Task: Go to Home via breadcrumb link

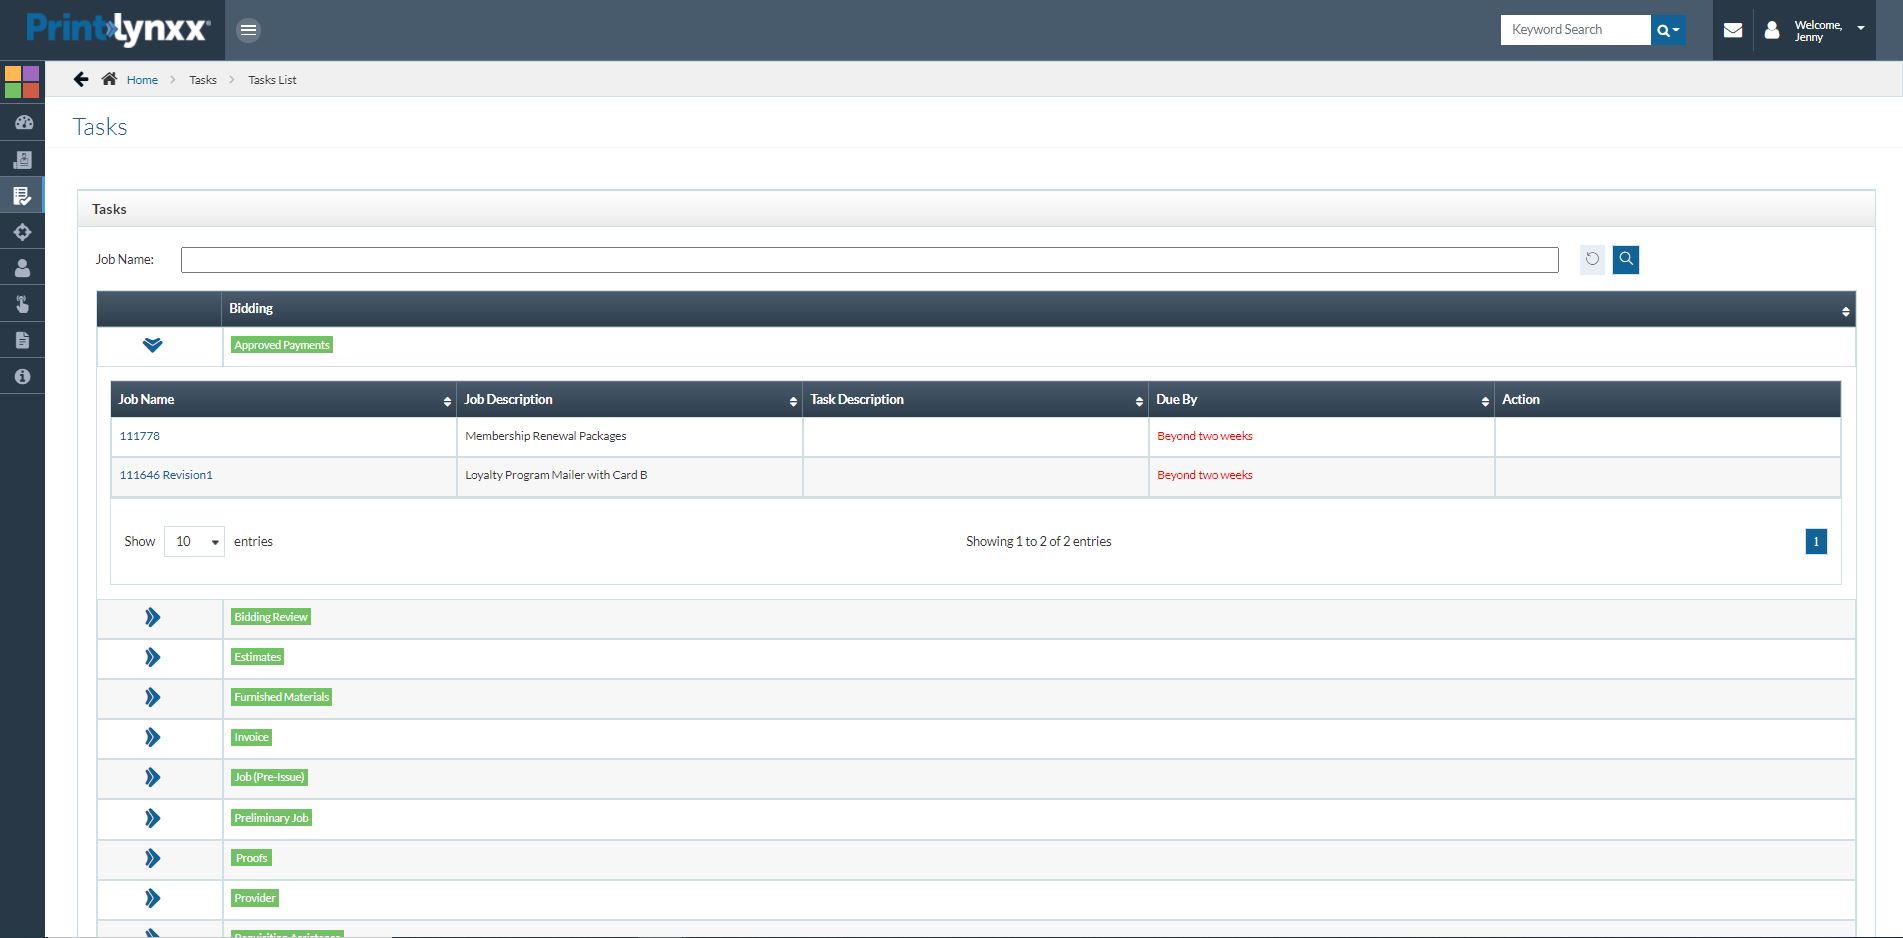Action: 142,80
